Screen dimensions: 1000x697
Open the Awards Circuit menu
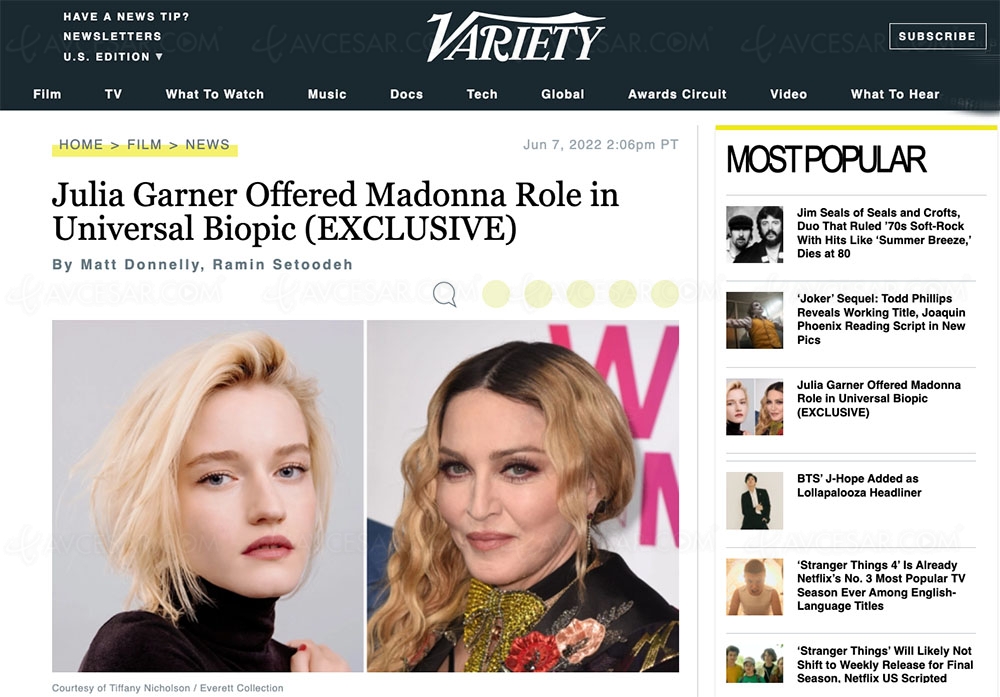point(677,94)
